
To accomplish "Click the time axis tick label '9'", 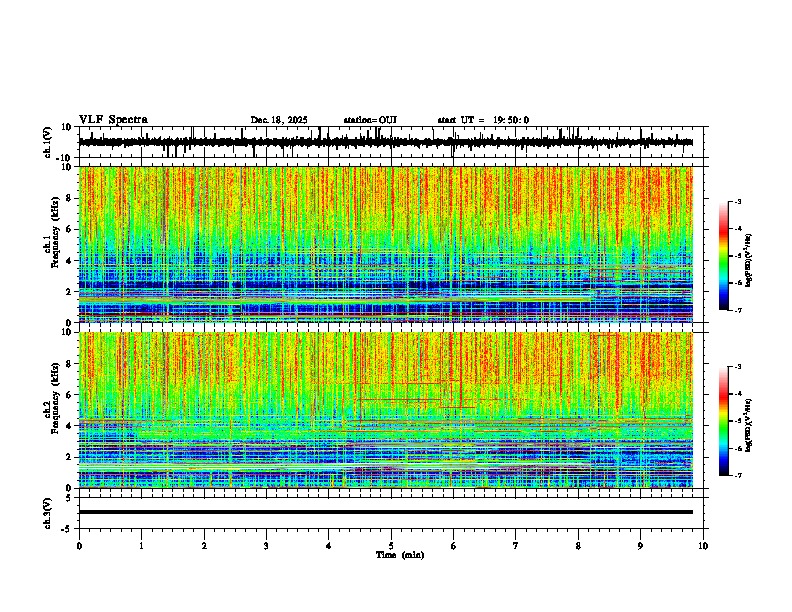I will (640, 546).
